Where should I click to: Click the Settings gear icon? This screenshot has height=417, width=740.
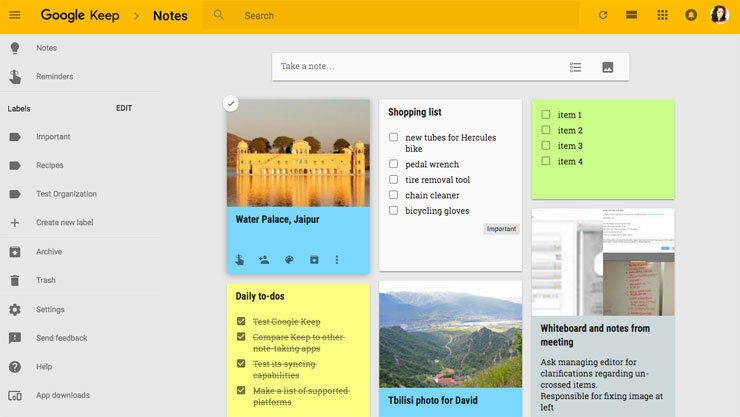pos(15,309)
